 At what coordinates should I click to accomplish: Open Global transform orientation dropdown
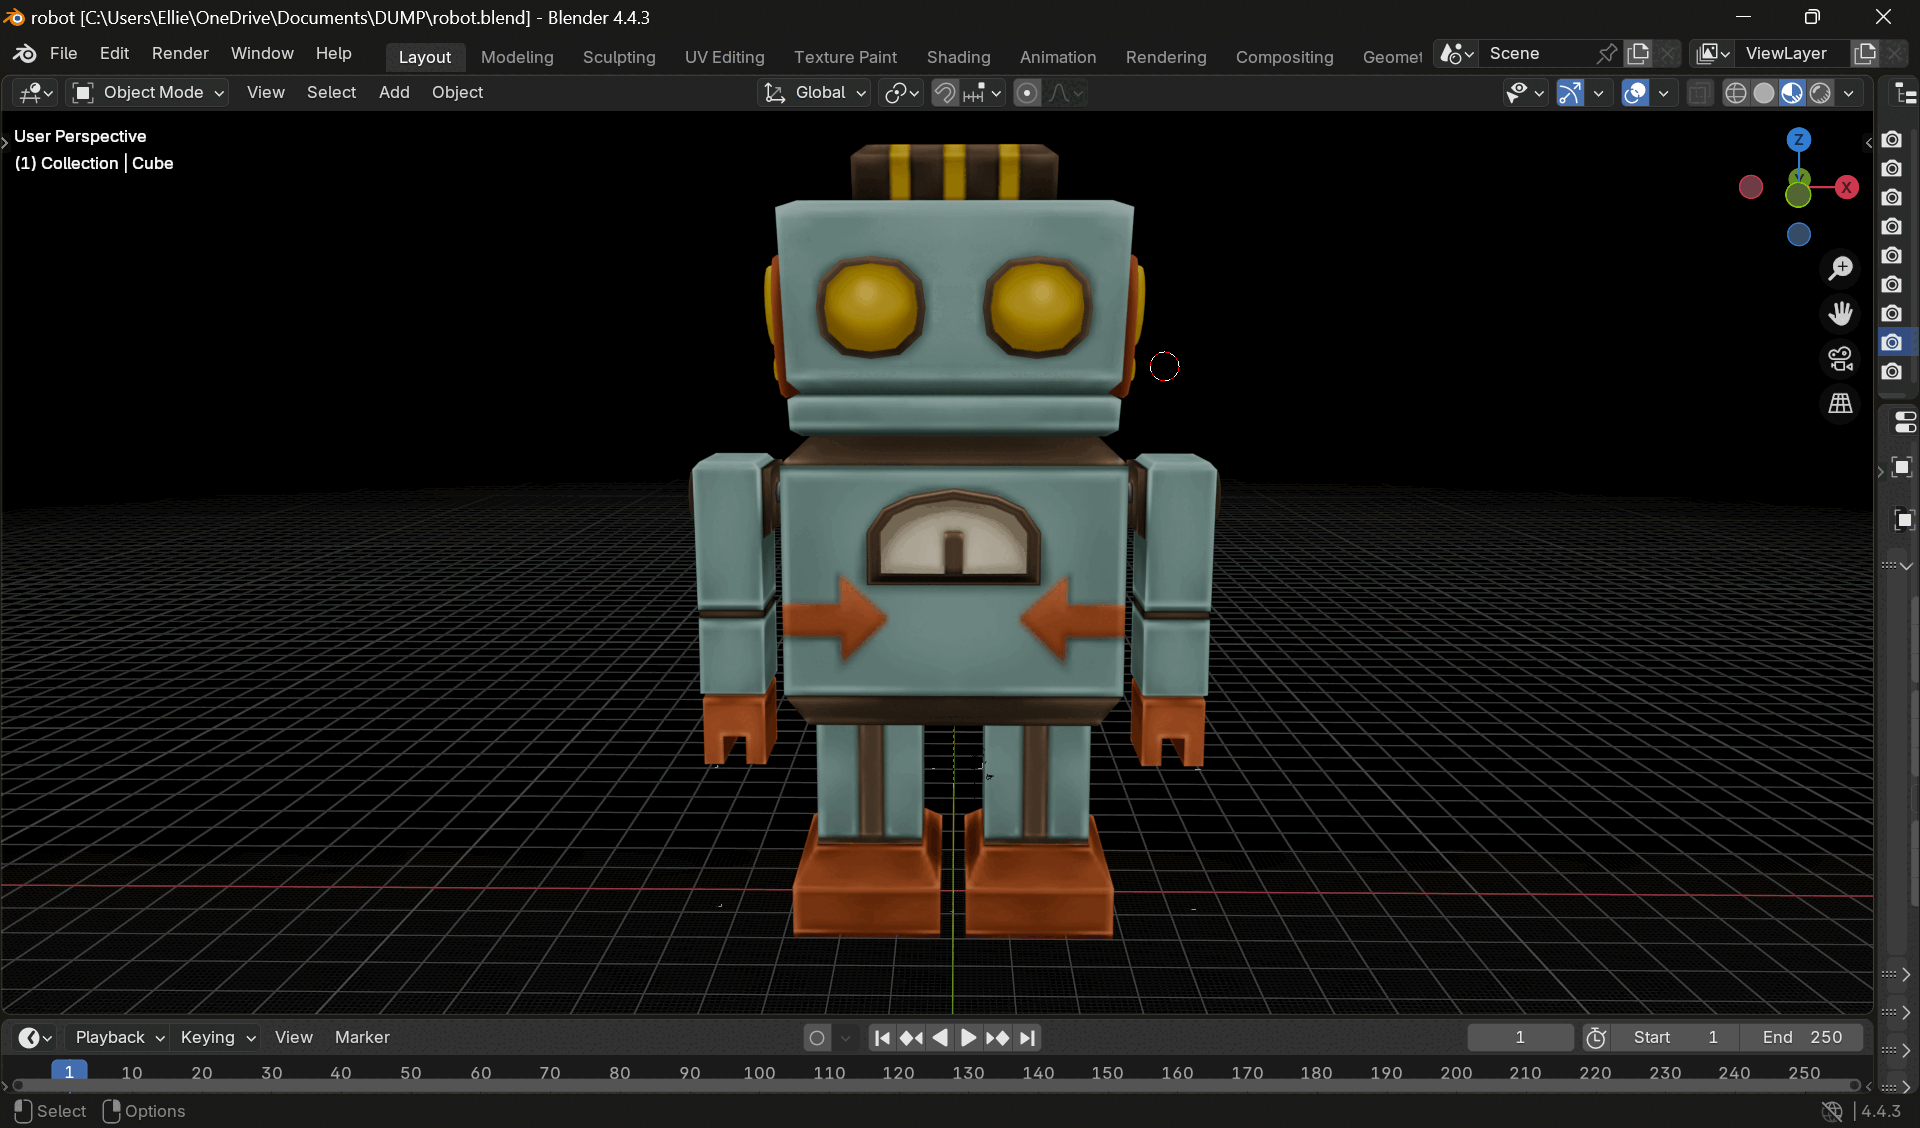tap(816, 92)
